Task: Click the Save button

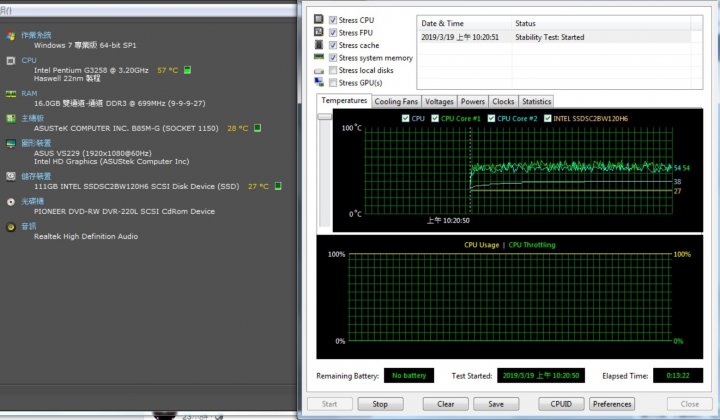Action: (x=496, y=404)
